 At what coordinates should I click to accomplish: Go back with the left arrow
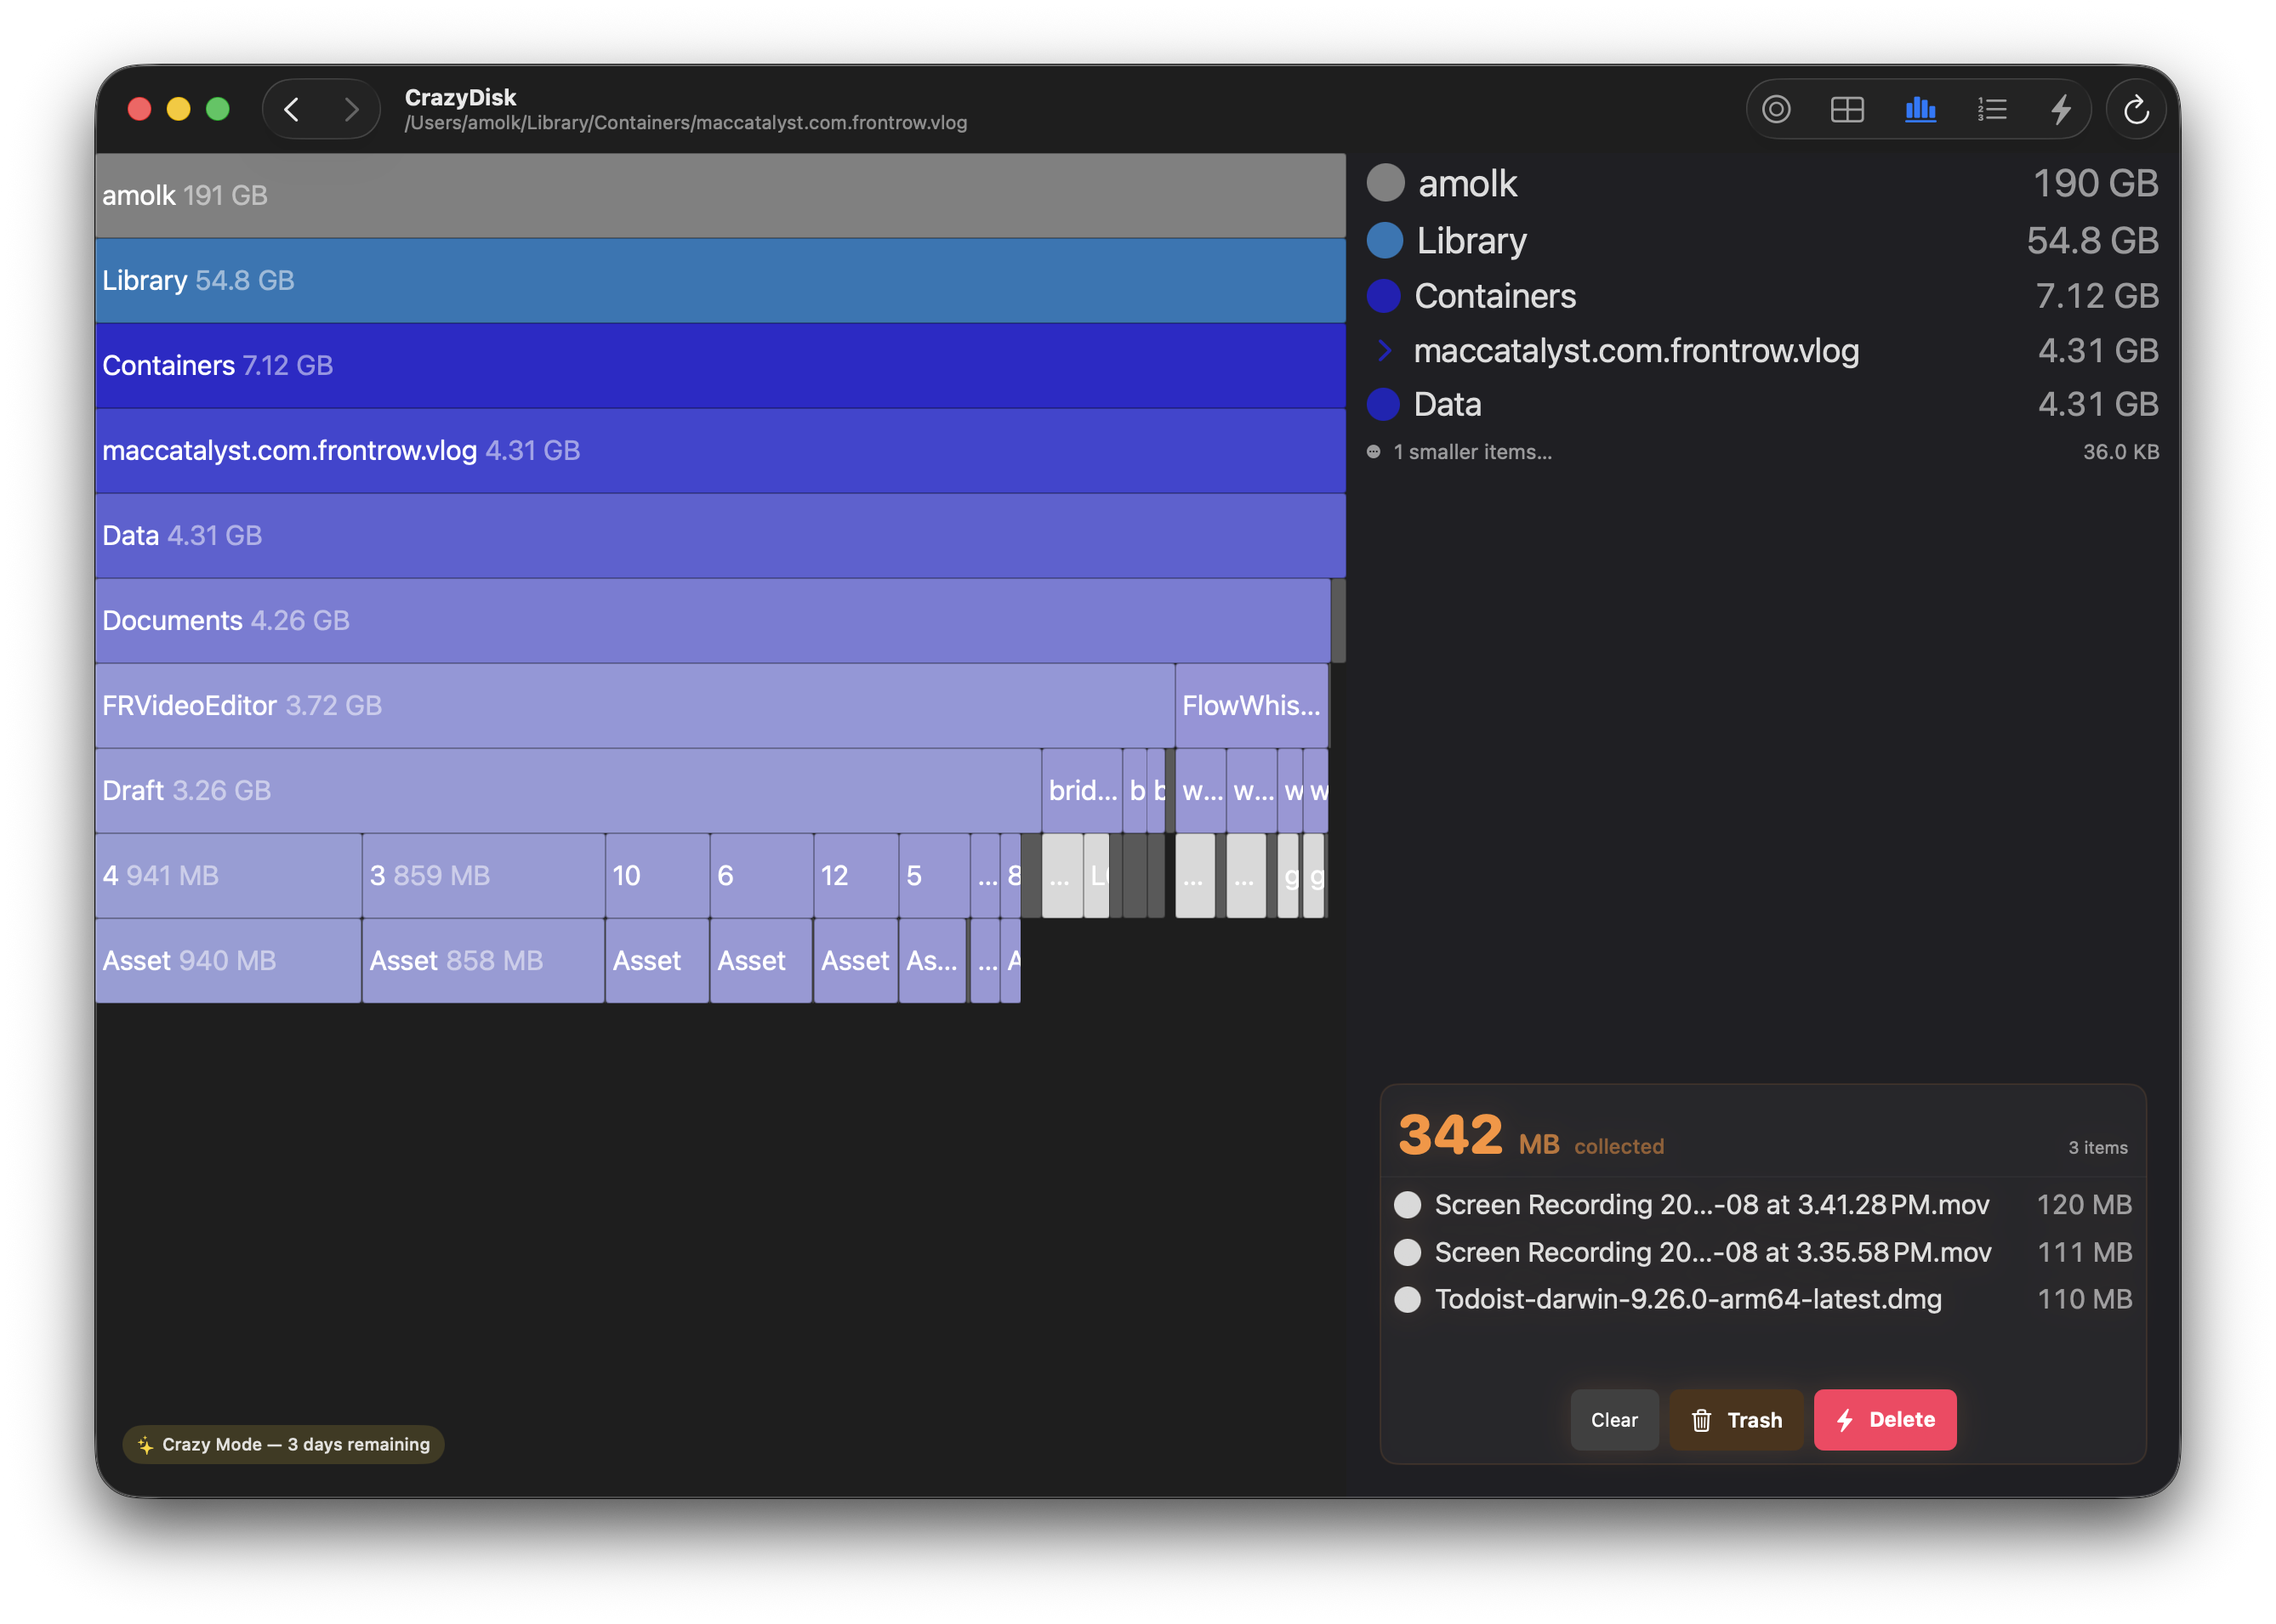(x=292, y=109)
